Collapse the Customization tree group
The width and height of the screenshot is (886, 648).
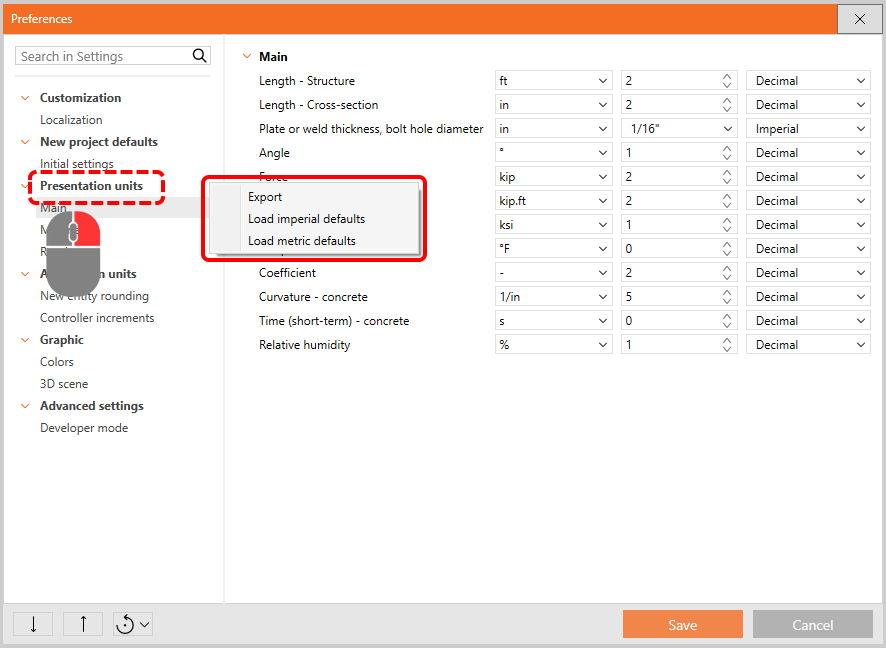point(26,98)
